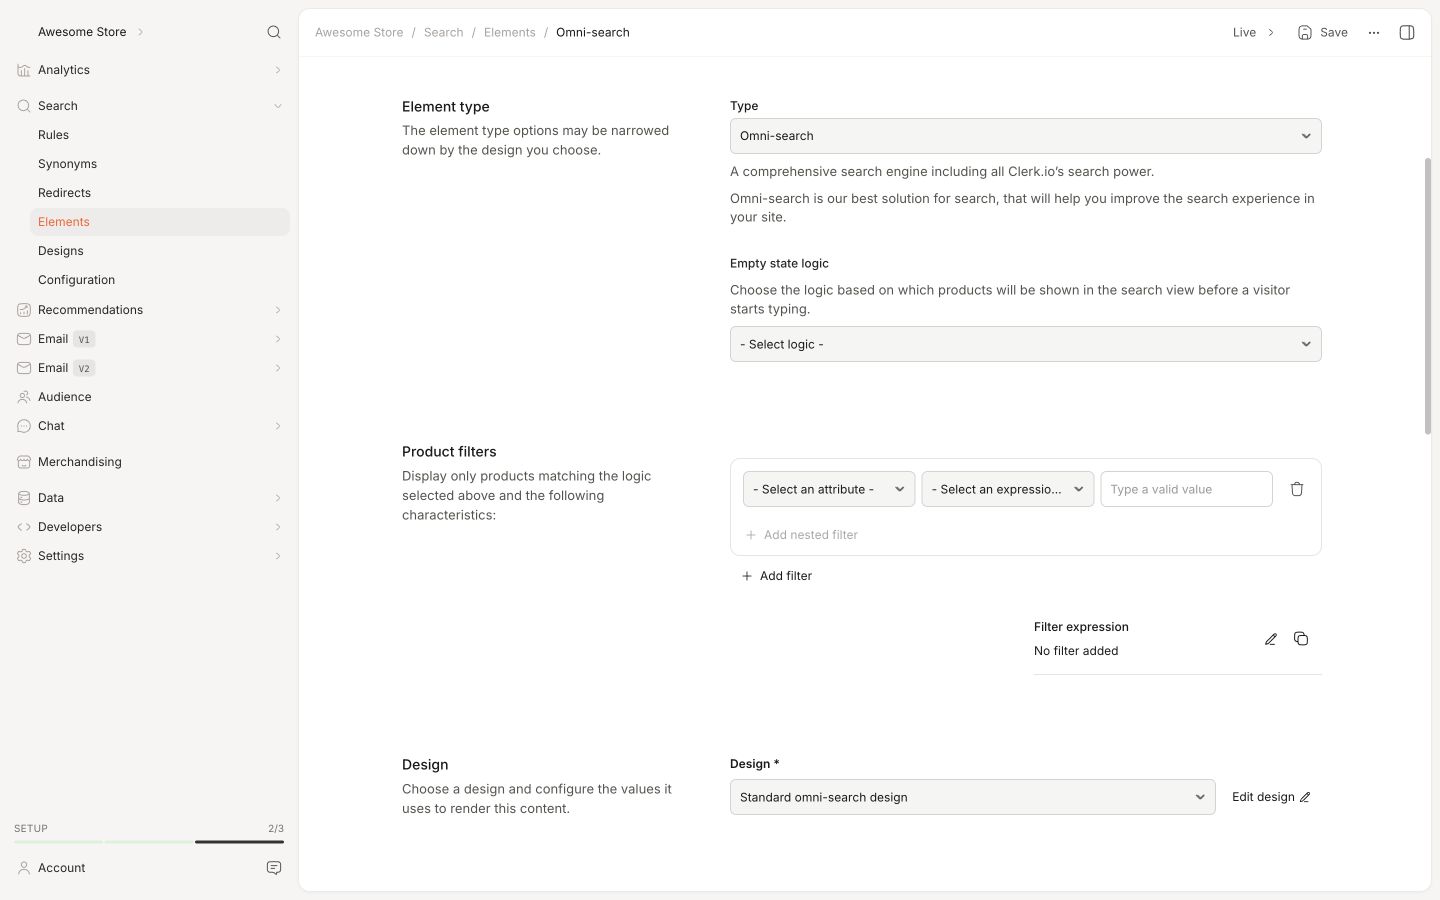Viewport: 1440px width, 900px height.
Task: Open the three-dots more options menu
Action: click(1374, 33)
